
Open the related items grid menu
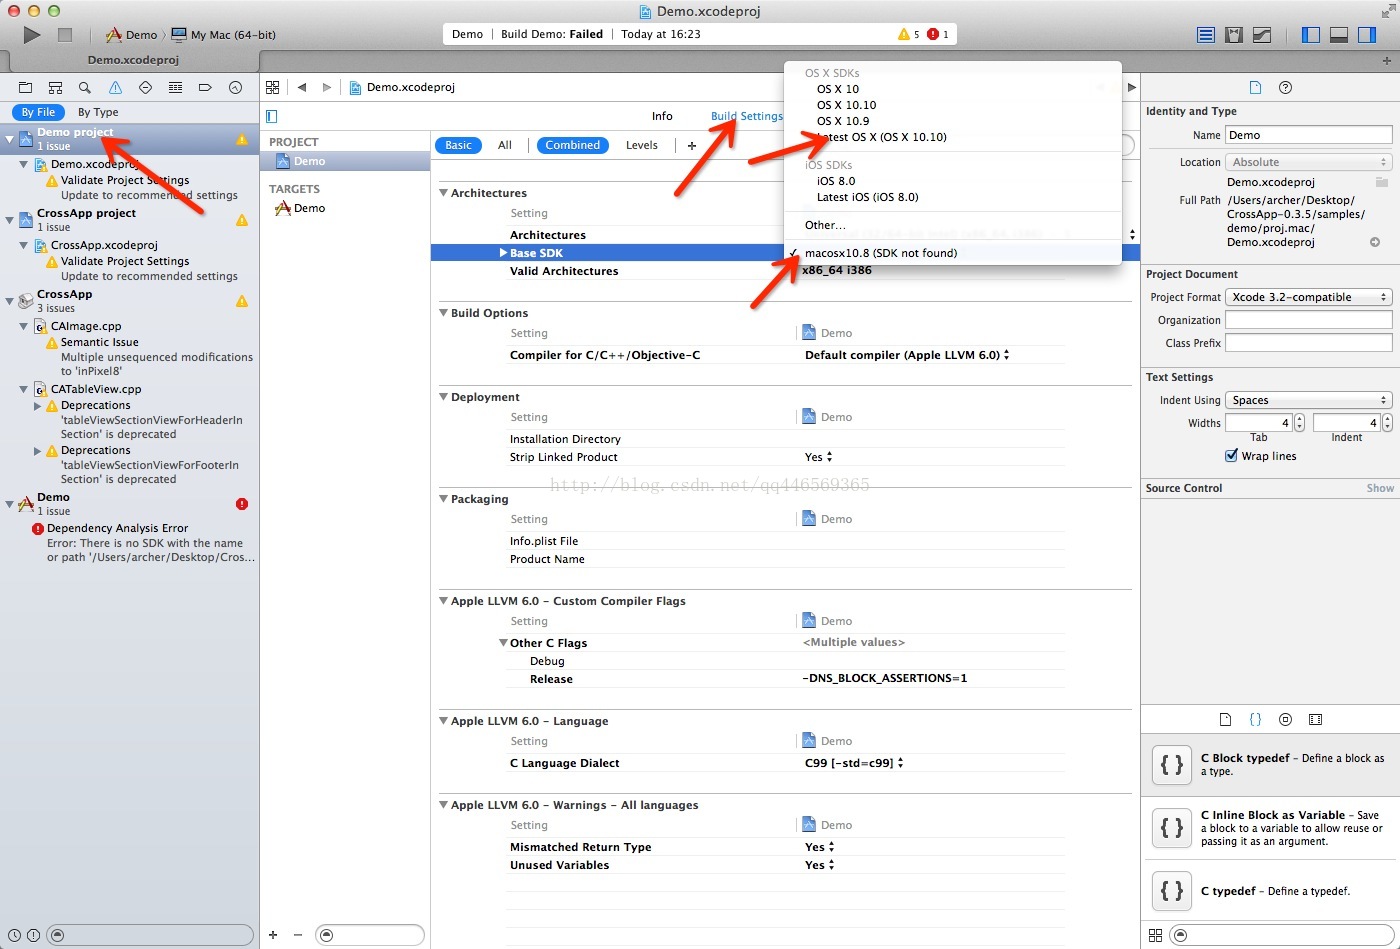click(x=273, y=87)
